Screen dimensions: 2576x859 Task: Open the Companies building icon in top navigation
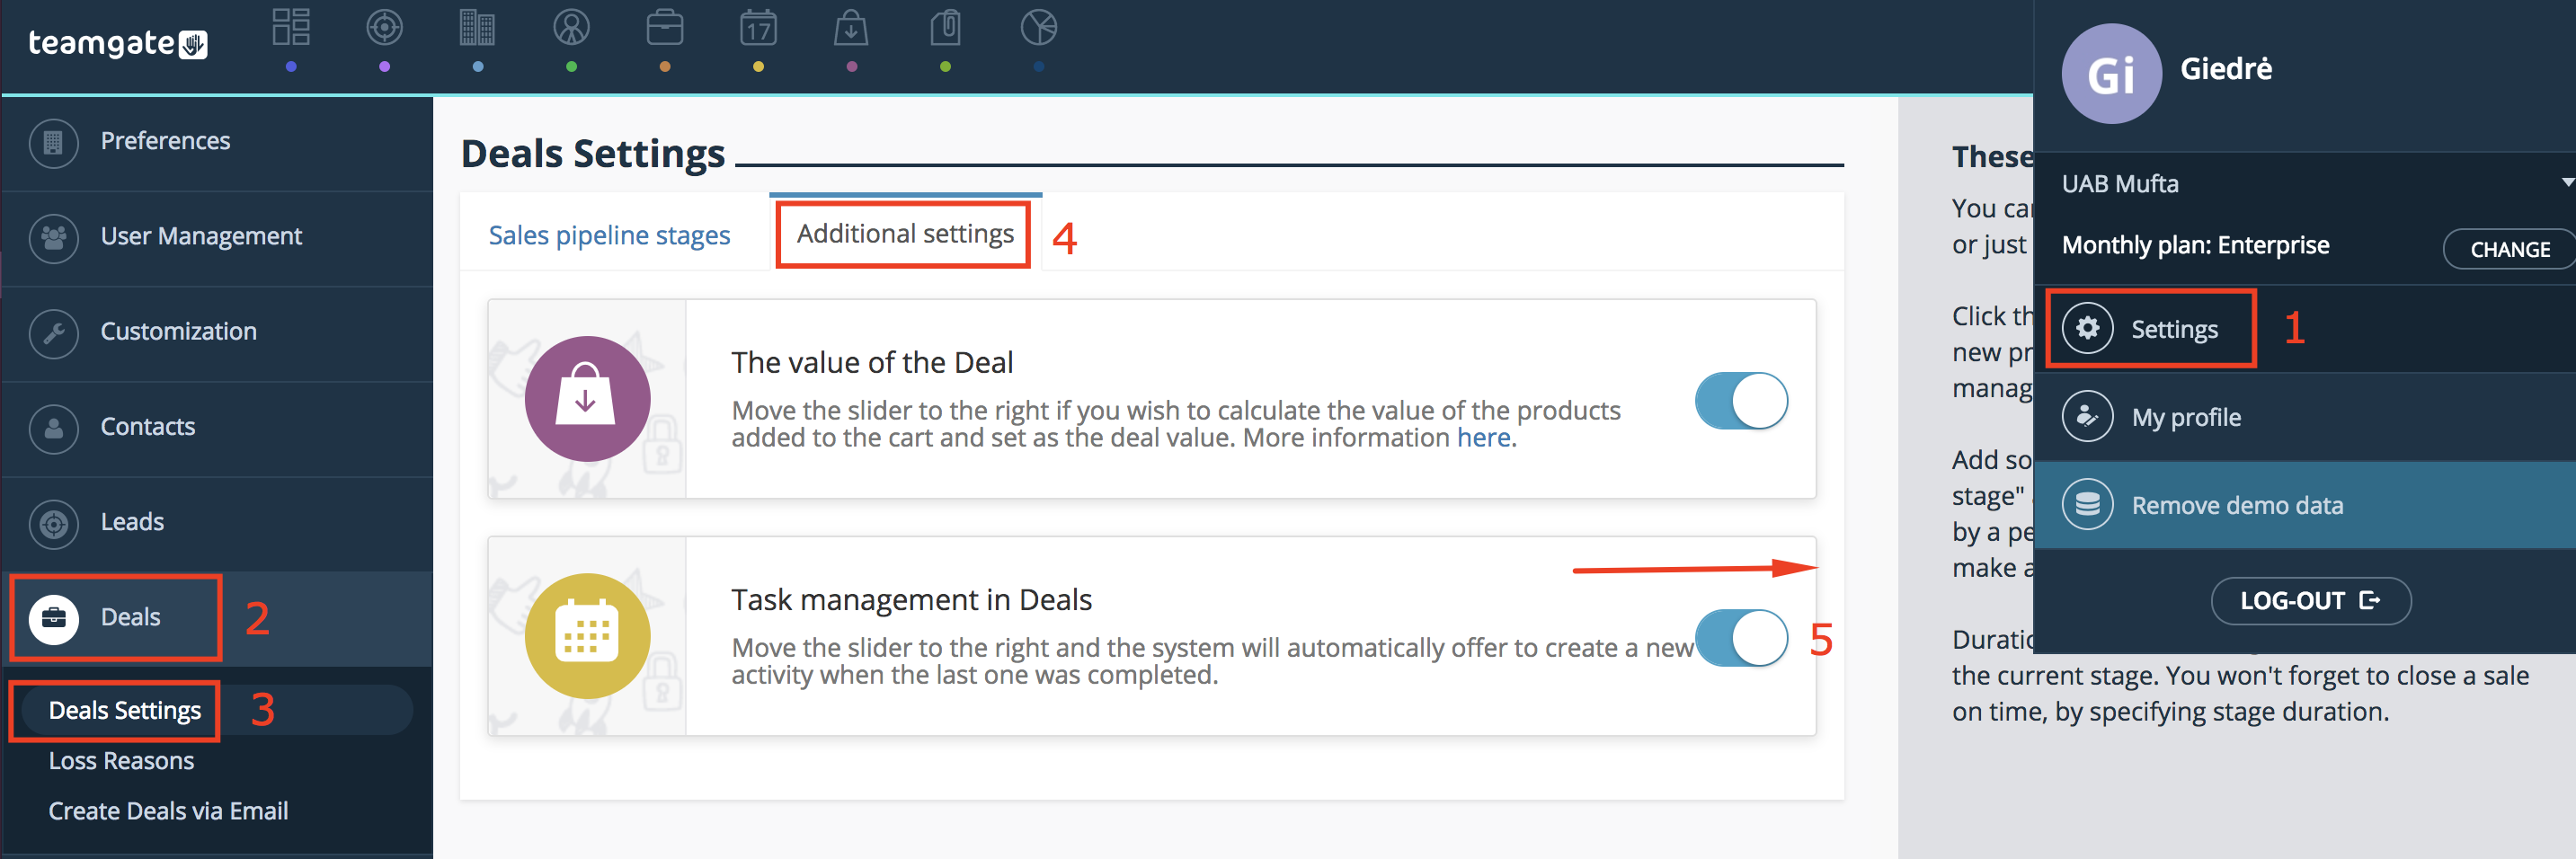[477, 27]
